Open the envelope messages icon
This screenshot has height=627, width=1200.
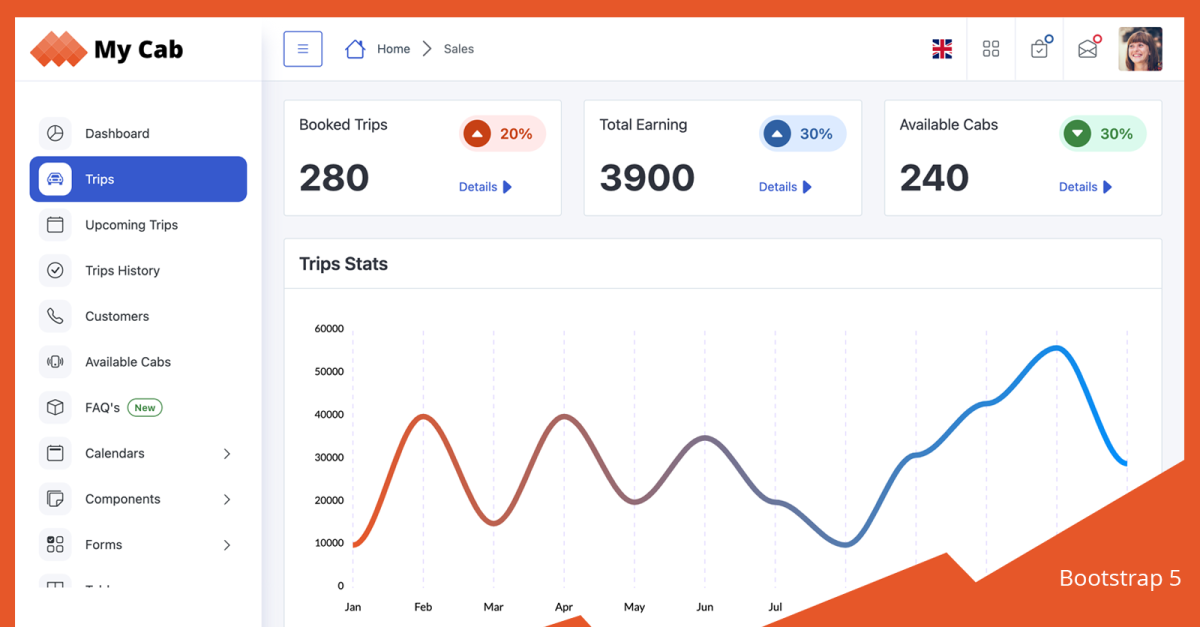tap(1088, 49)
